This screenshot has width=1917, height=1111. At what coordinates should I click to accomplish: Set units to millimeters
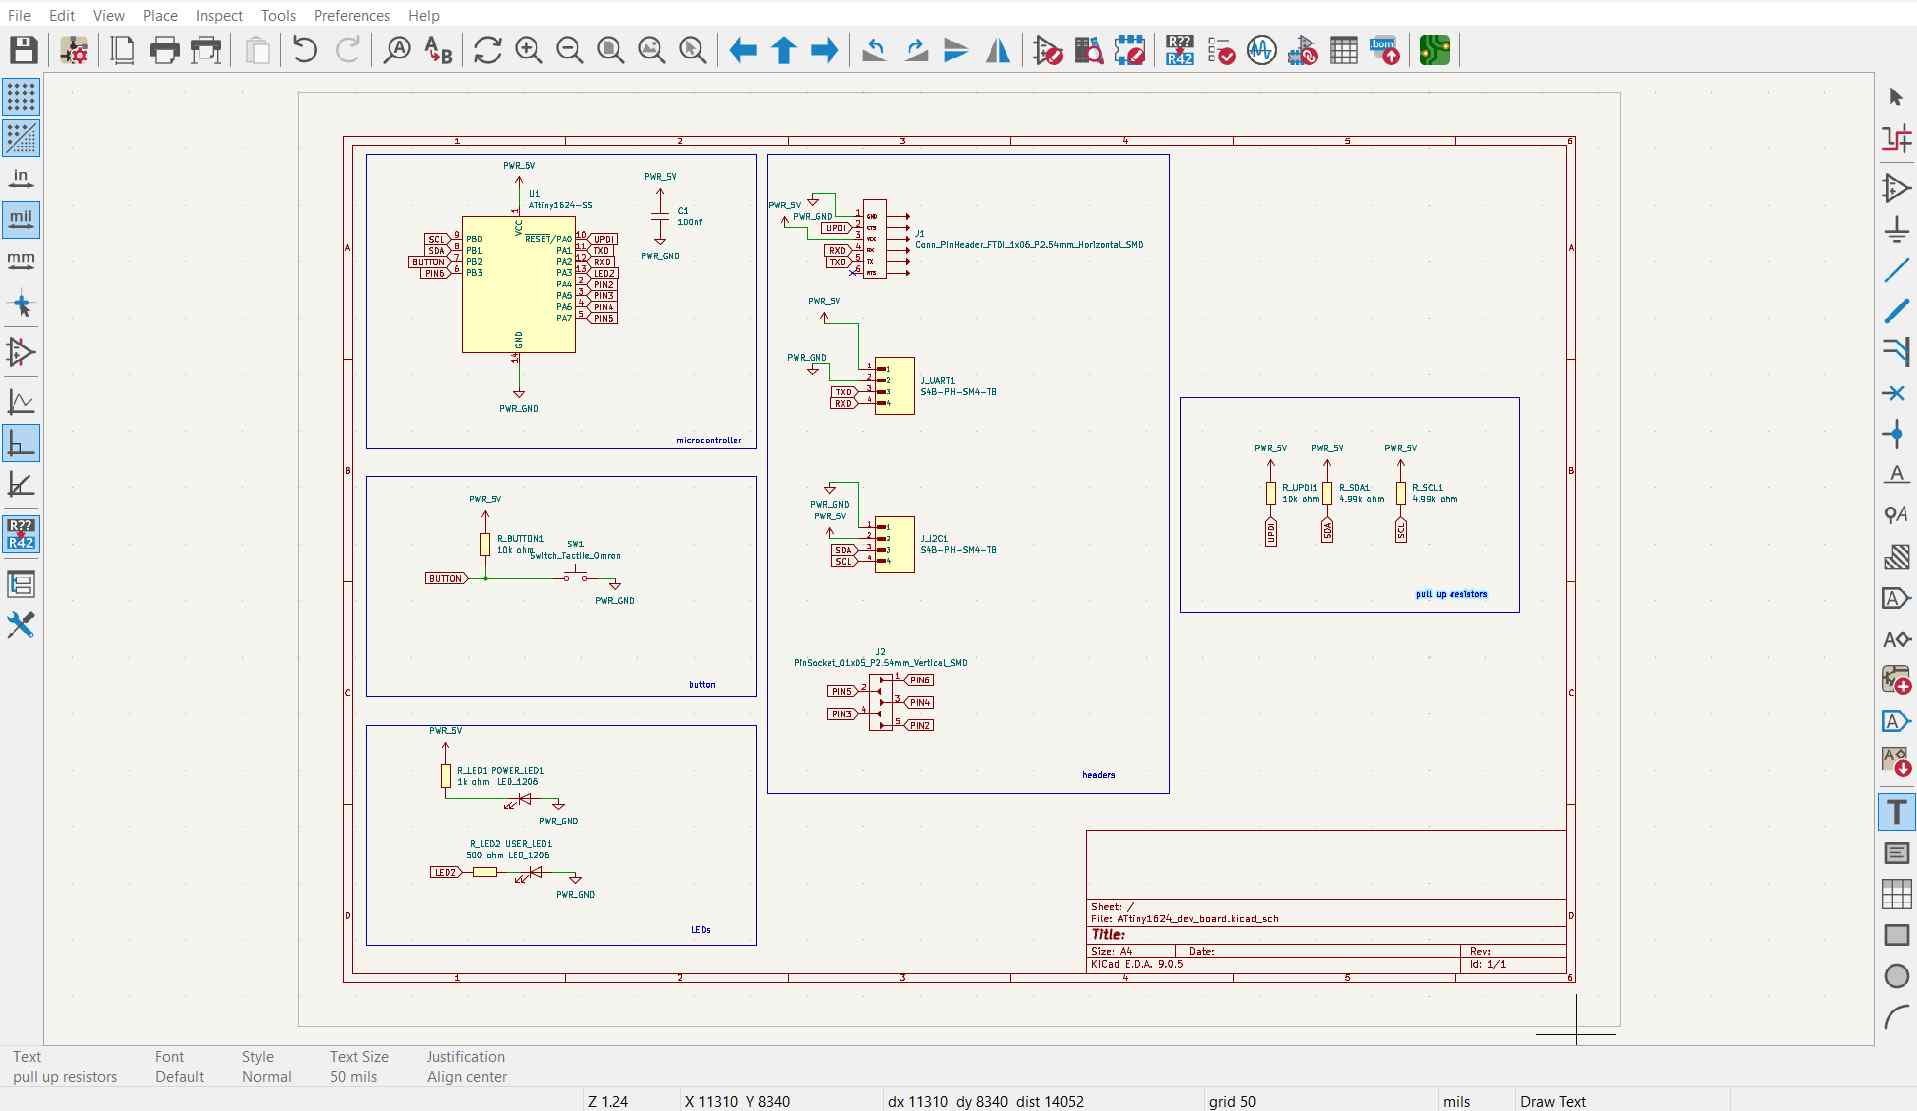pos(21,261)
